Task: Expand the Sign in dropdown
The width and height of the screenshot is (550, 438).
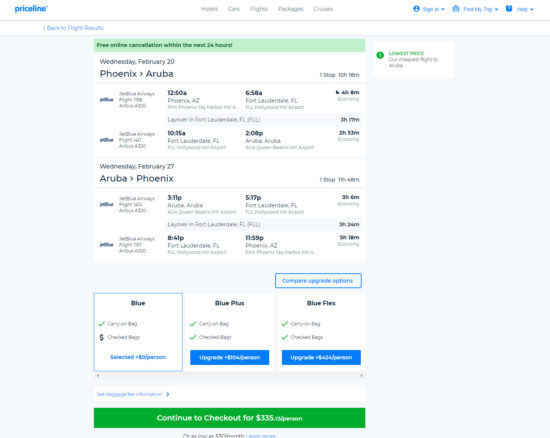Action: point(429,9)
